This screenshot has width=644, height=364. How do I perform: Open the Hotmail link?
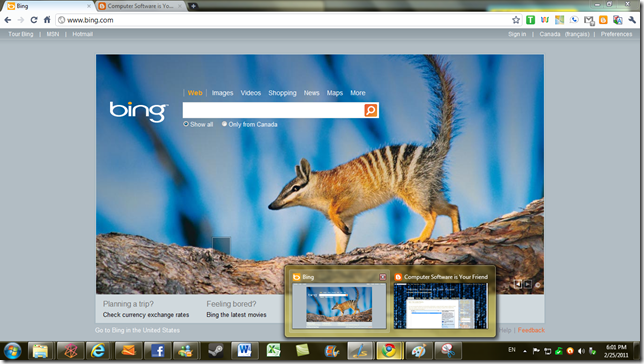click(x=83, y=34)
